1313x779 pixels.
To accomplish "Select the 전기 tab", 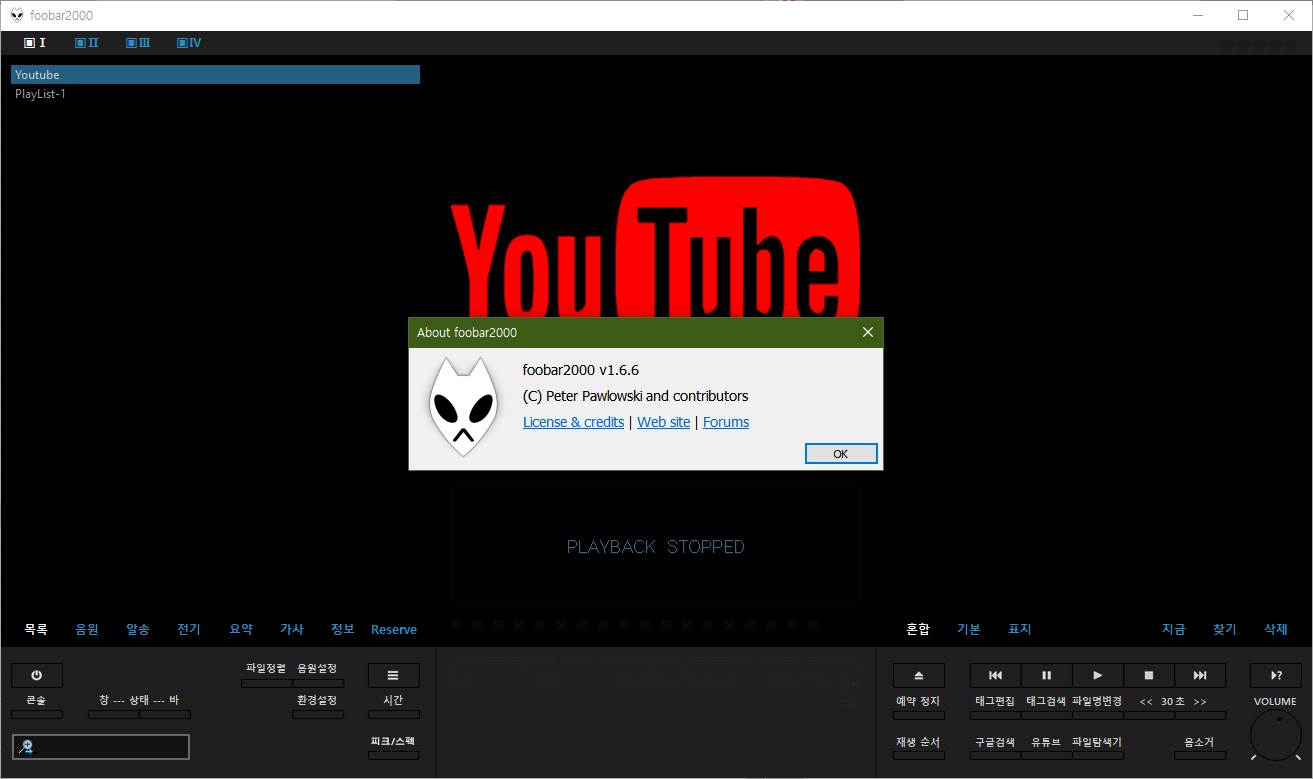I will click(x=189, y=629).
